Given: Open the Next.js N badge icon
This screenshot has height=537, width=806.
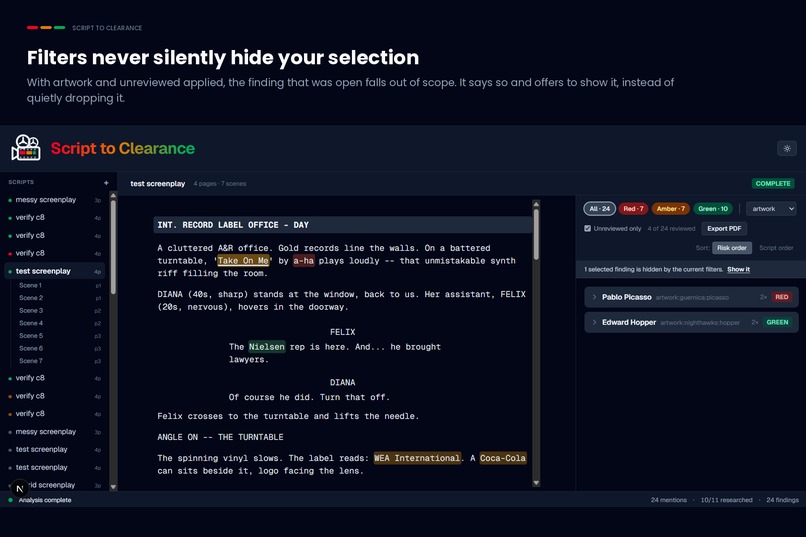Looking at the screenshot, I should click(20, 488).
